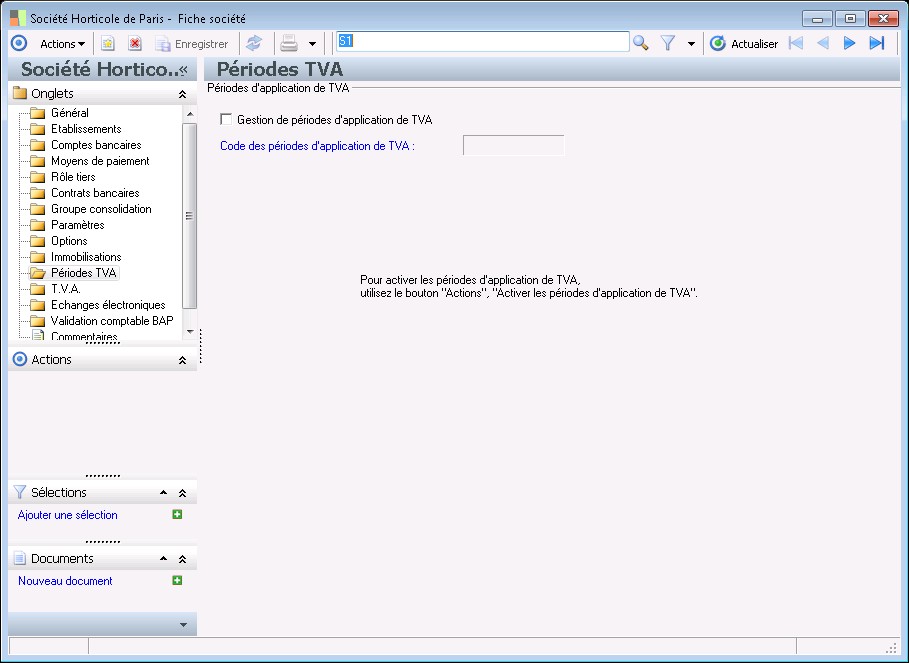Click the refresh arrows icon
Screen dimensions: 909x663
(x=254, y=43)
